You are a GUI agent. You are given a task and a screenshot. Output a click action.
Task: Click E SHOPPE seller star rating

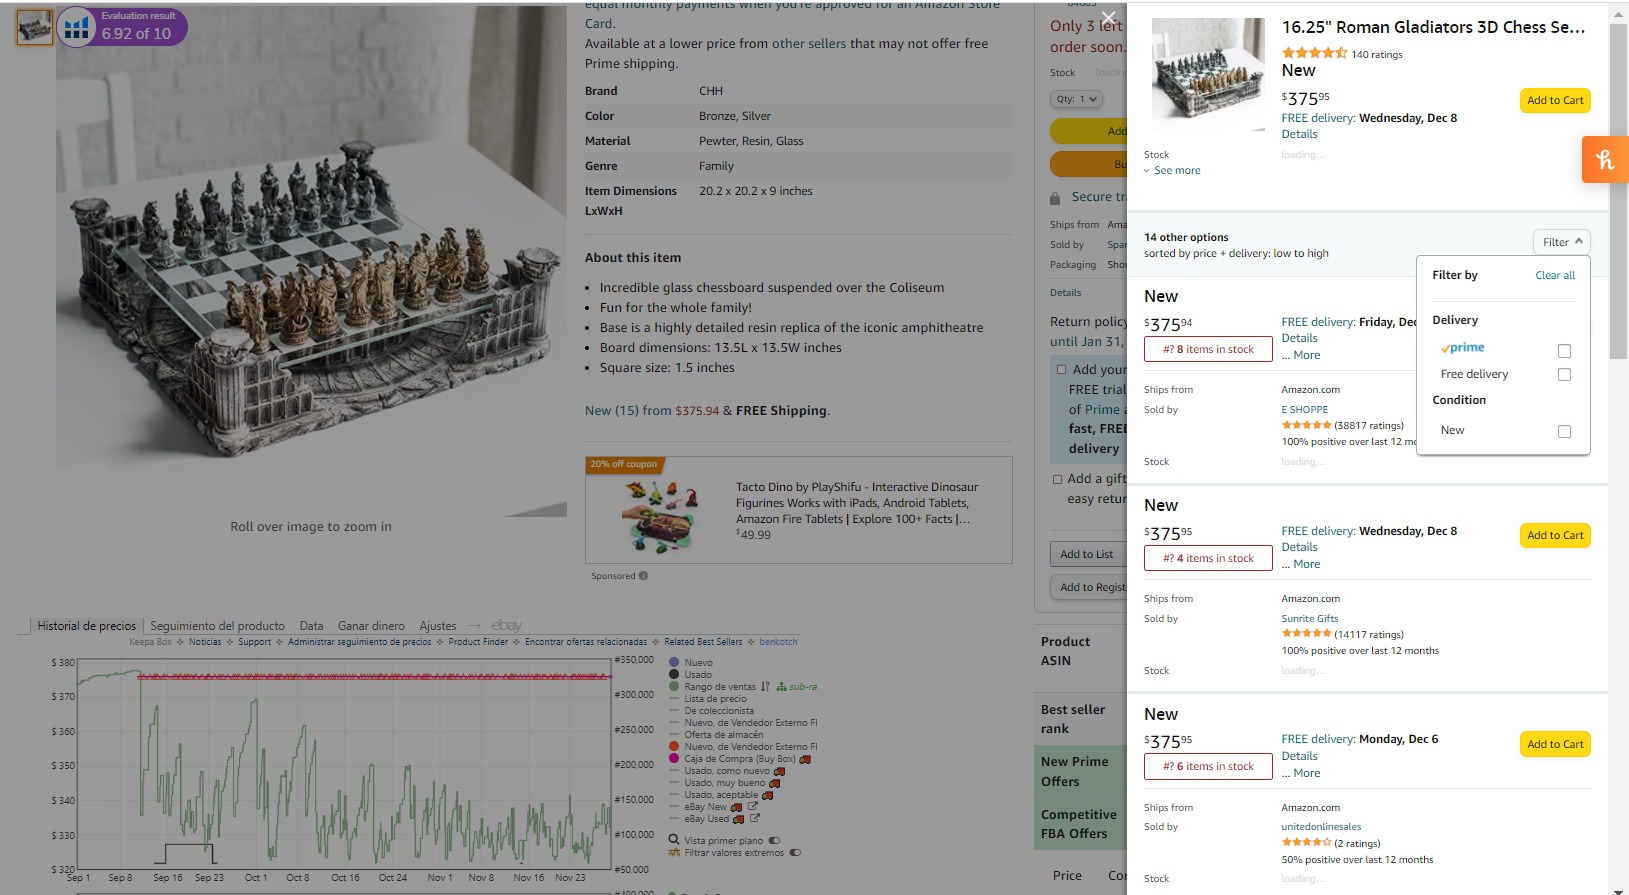pos(1306,425)
